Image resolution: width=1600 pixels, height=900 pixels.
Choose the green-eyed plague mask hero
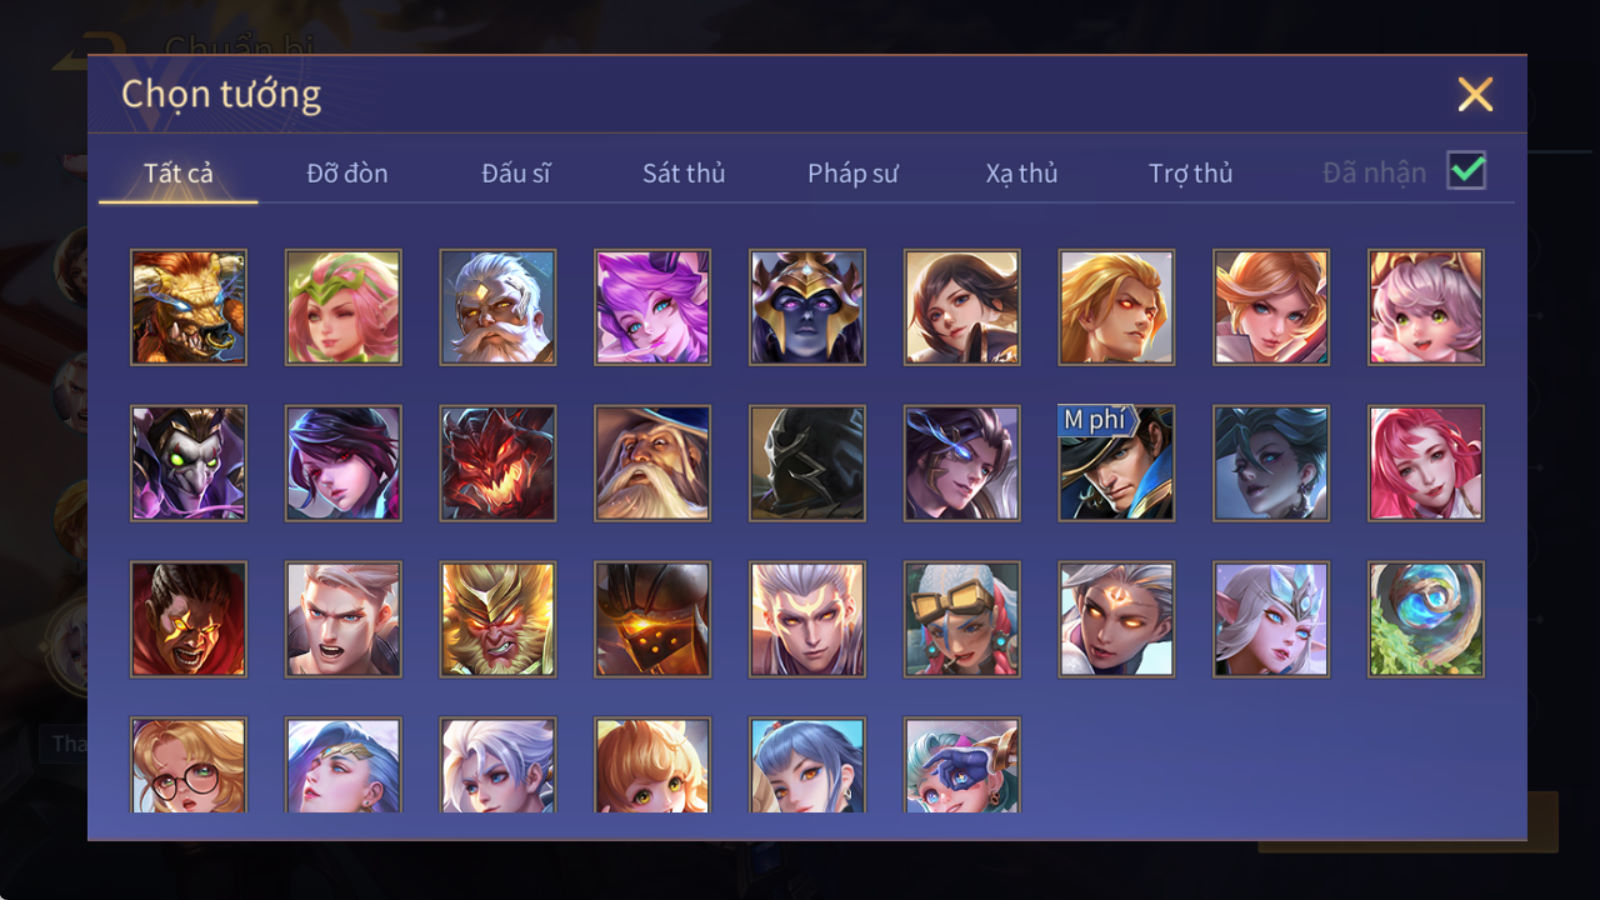coord(188,463)
